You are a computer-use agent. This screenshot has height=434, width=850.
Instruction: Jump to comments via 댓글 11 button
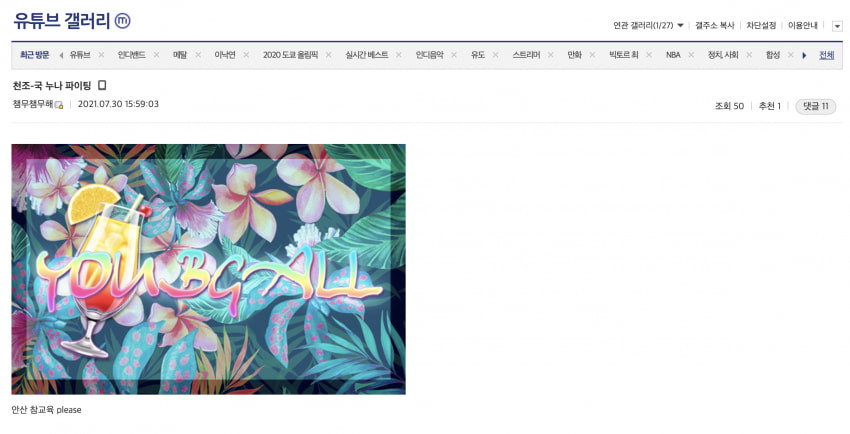816,106
